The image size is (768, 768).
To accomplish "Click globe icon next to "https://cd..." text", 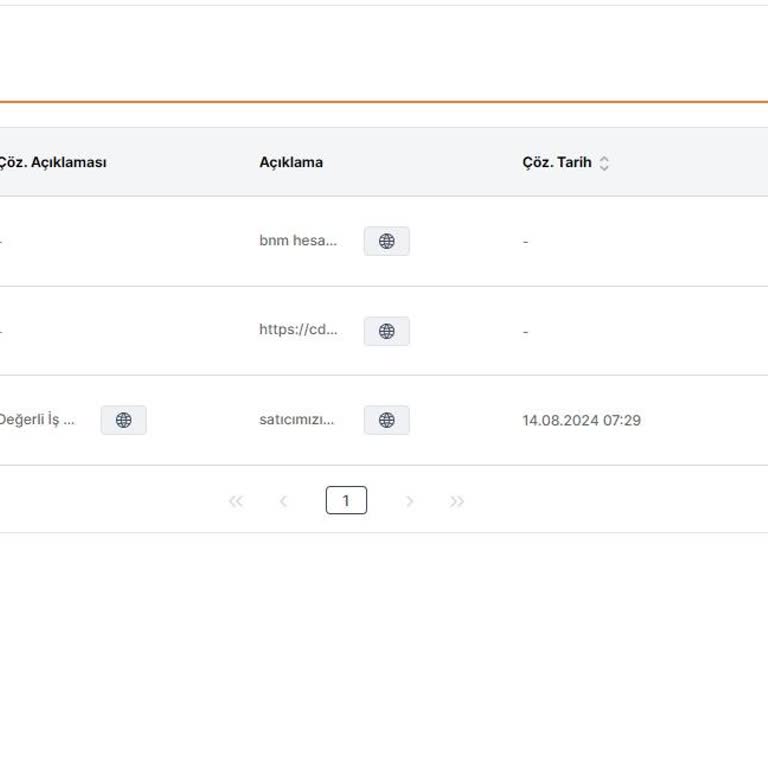I will [386, 331].
